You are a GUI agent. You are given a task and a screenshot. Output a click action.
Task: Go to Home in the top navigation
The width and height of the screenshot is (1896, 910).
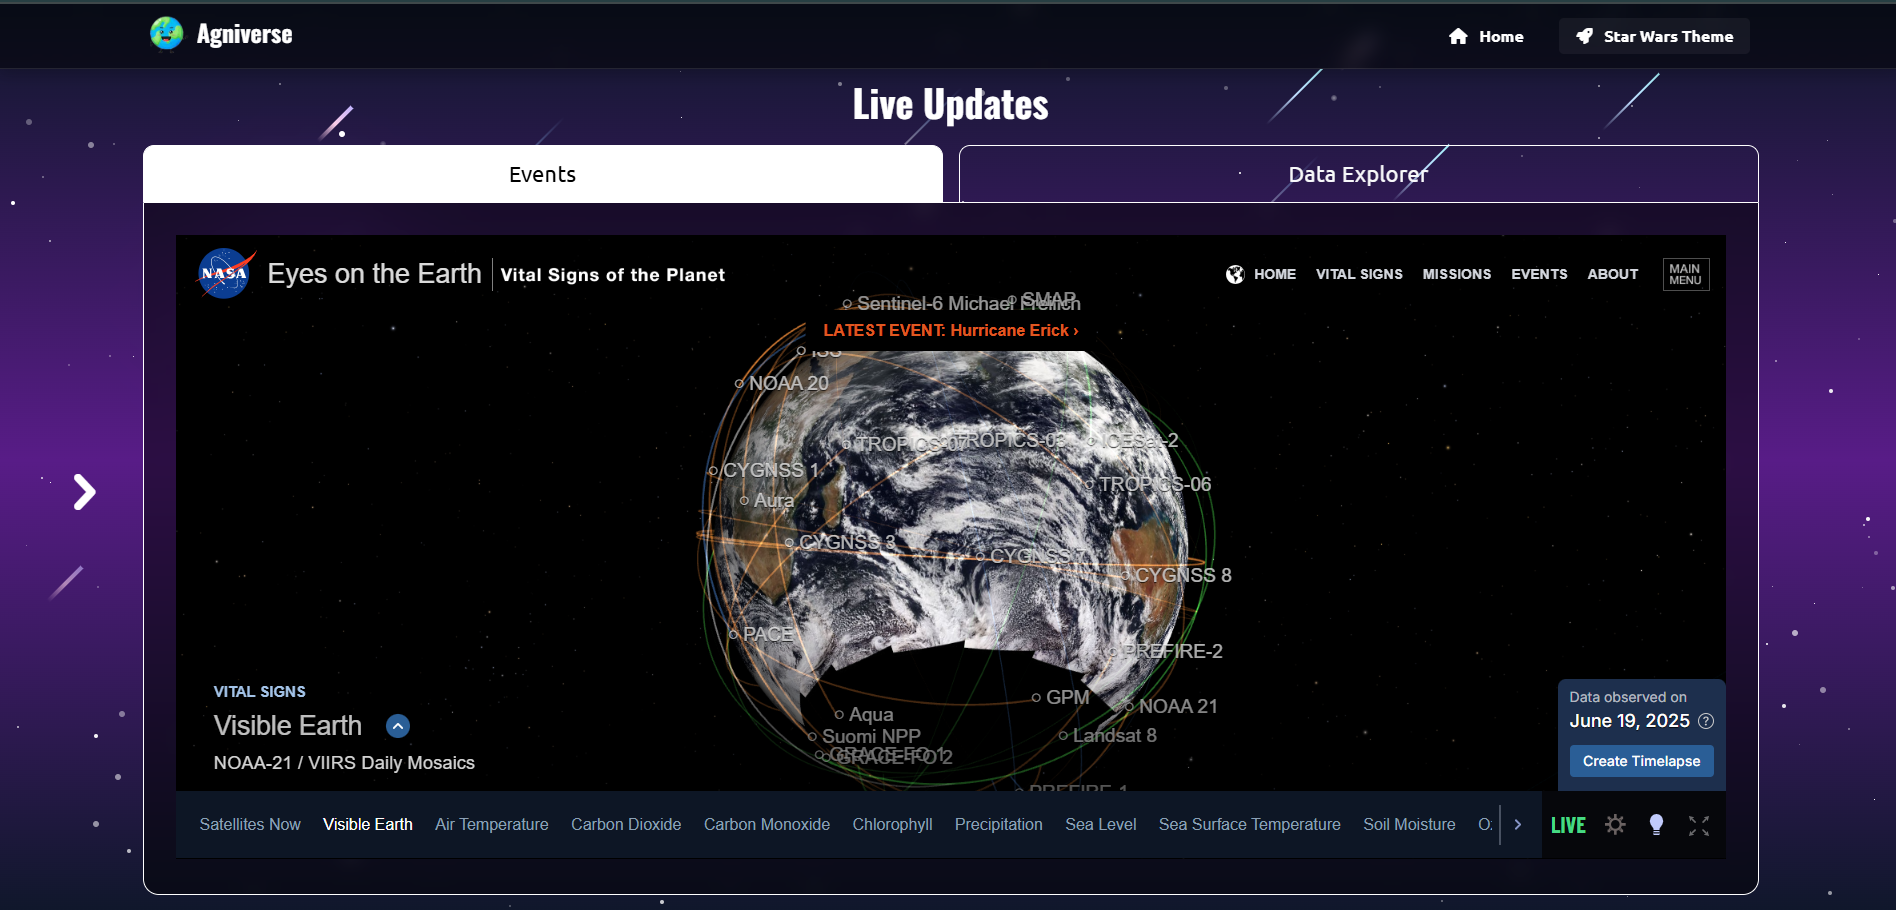point(1486,36)
